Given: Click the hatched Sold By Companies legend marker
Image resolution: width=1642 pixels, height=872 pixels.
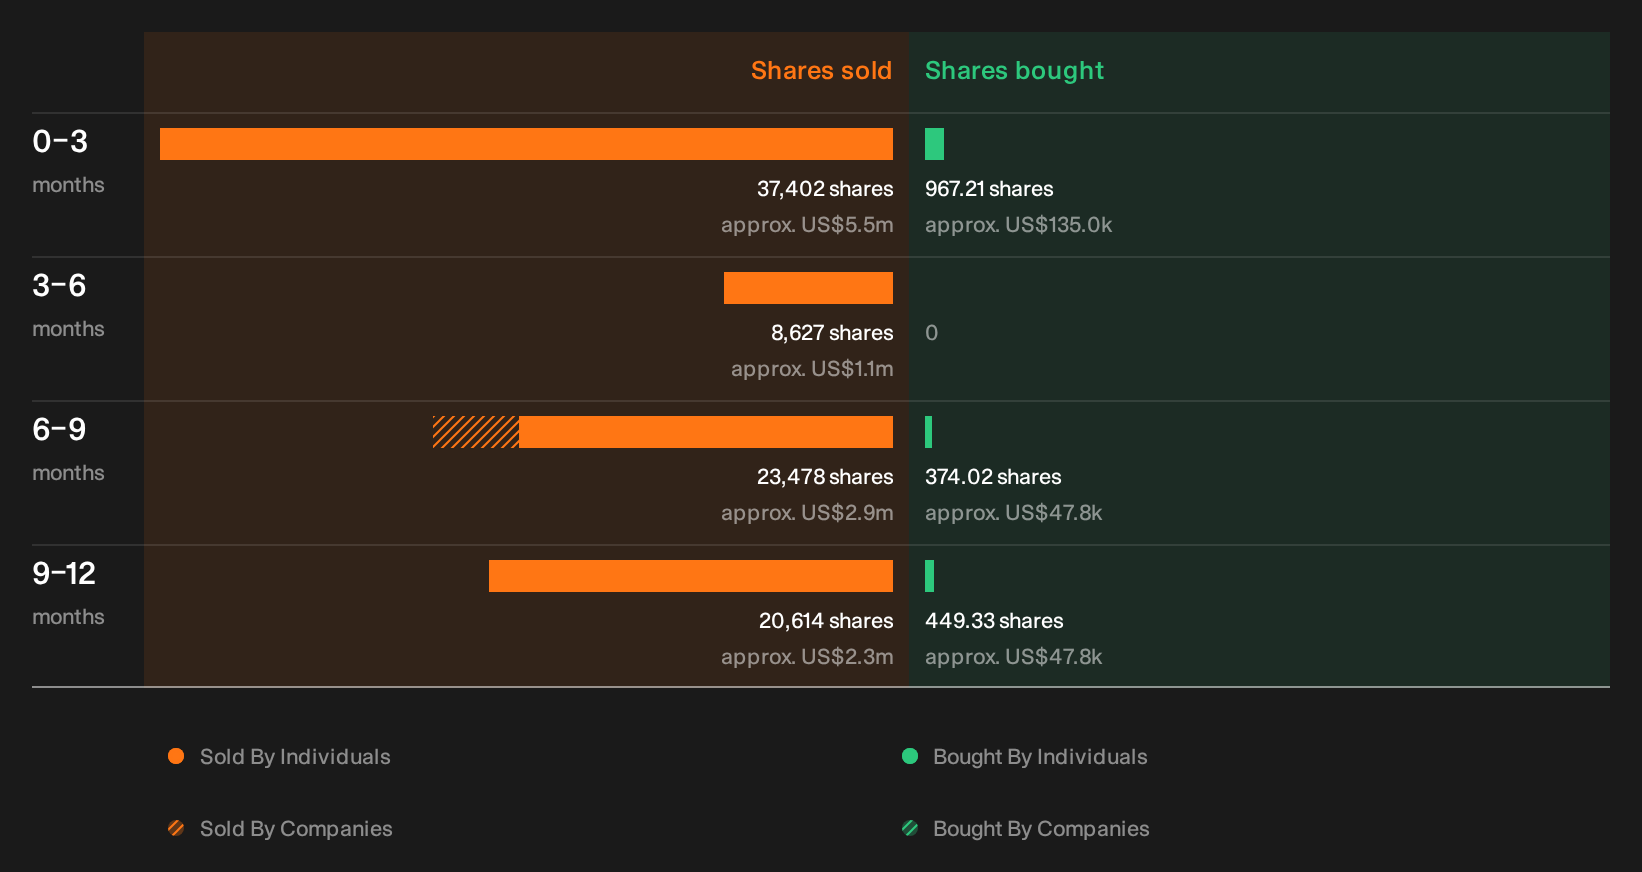Looking at the screenshot, I should coord(176,828).
